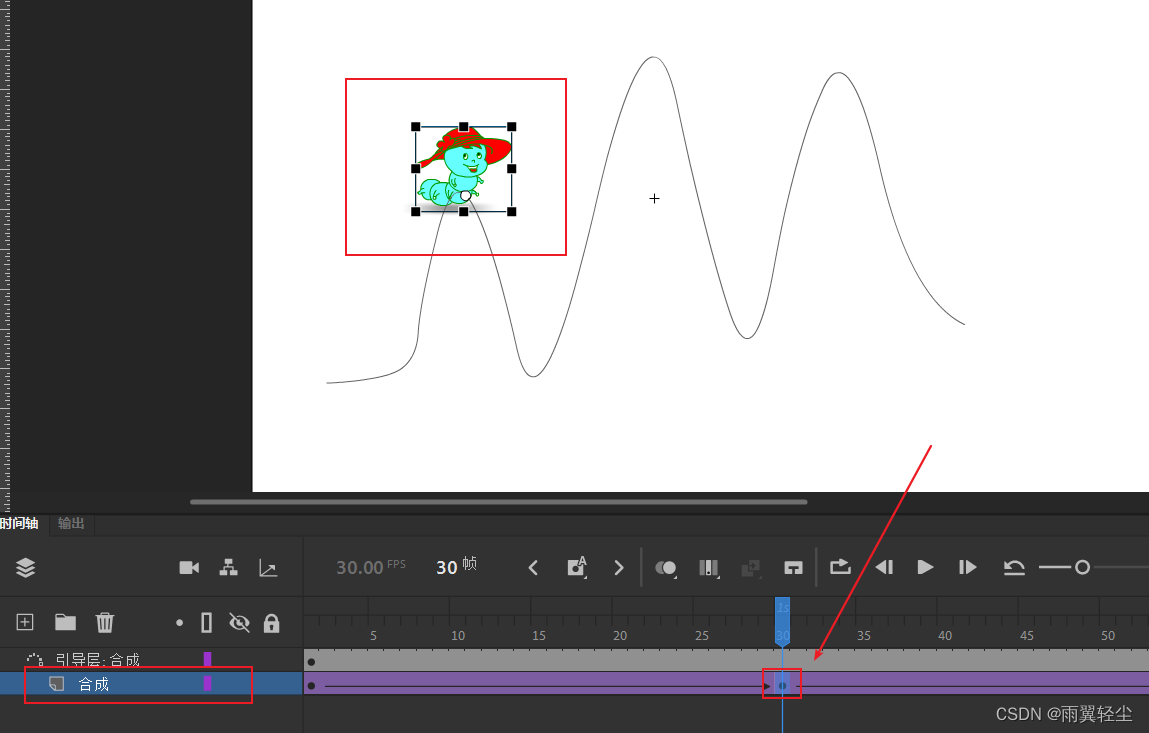Select frame 1 keyframe of guide layer
1149x733 pixels.
point(311,662)
